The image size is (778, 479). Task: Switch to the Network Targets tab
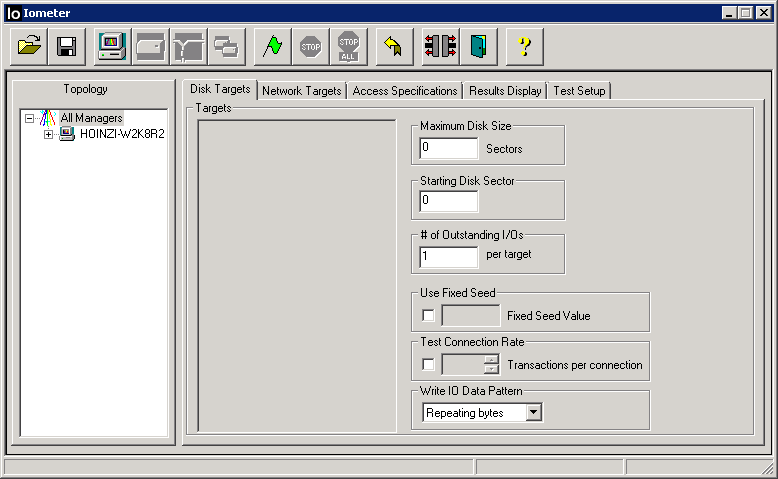(x=302, y=91)
